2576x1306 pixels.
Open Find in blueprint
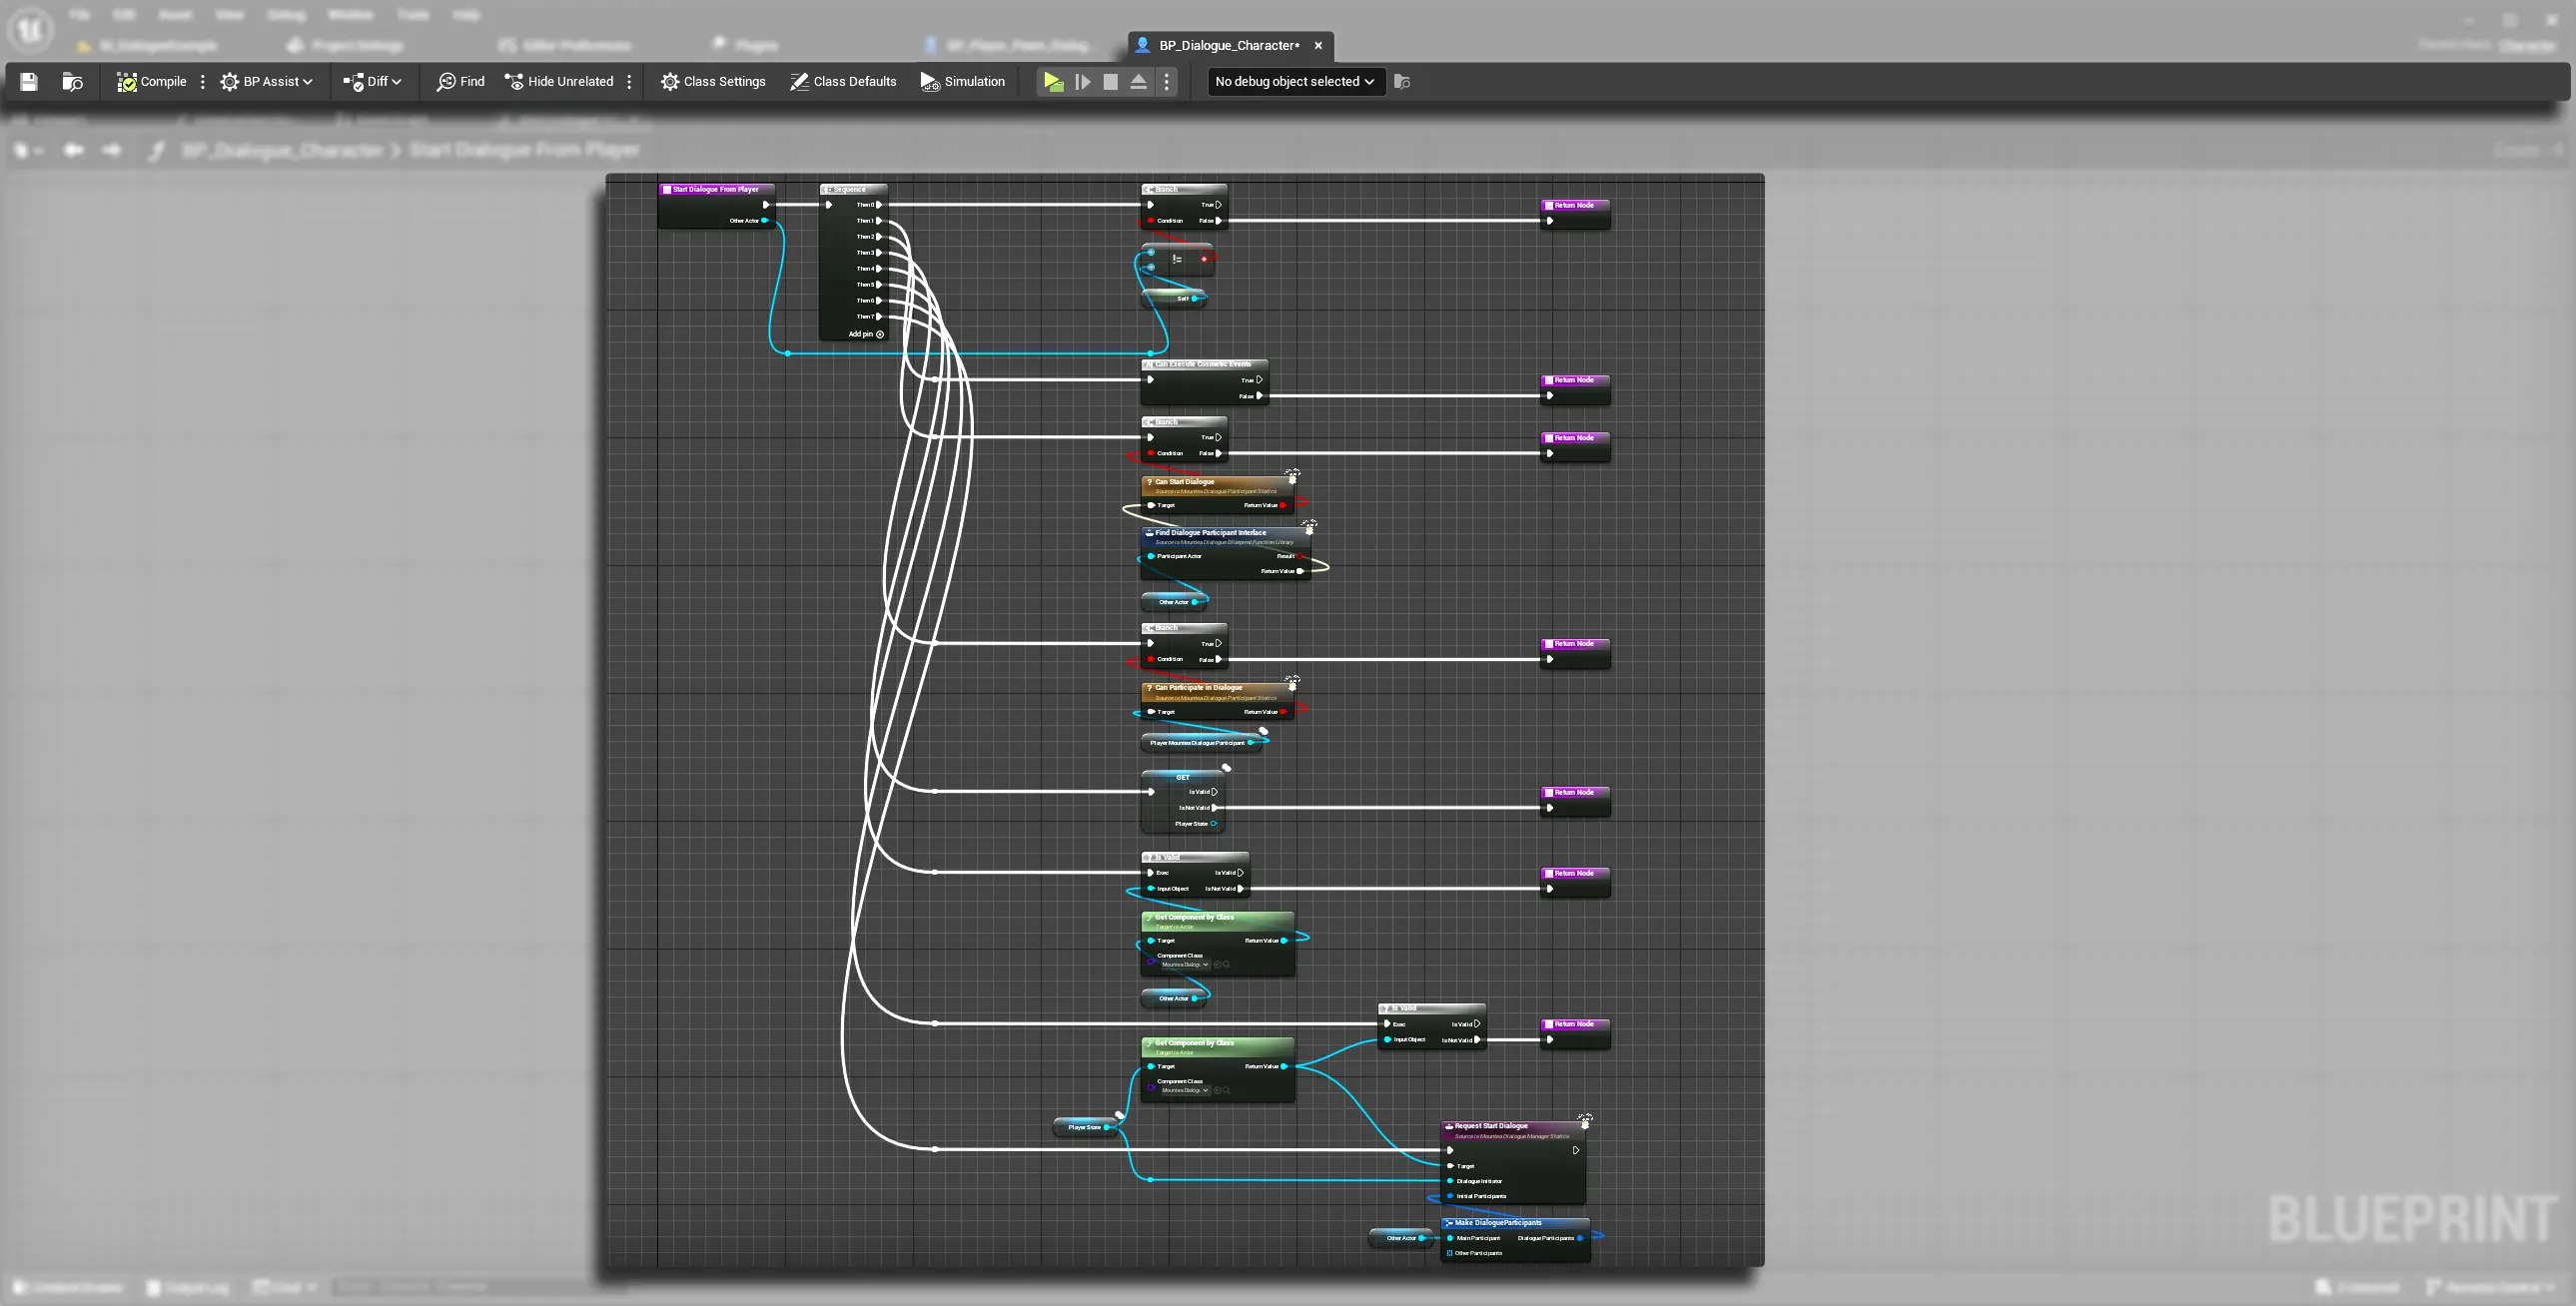460,82
